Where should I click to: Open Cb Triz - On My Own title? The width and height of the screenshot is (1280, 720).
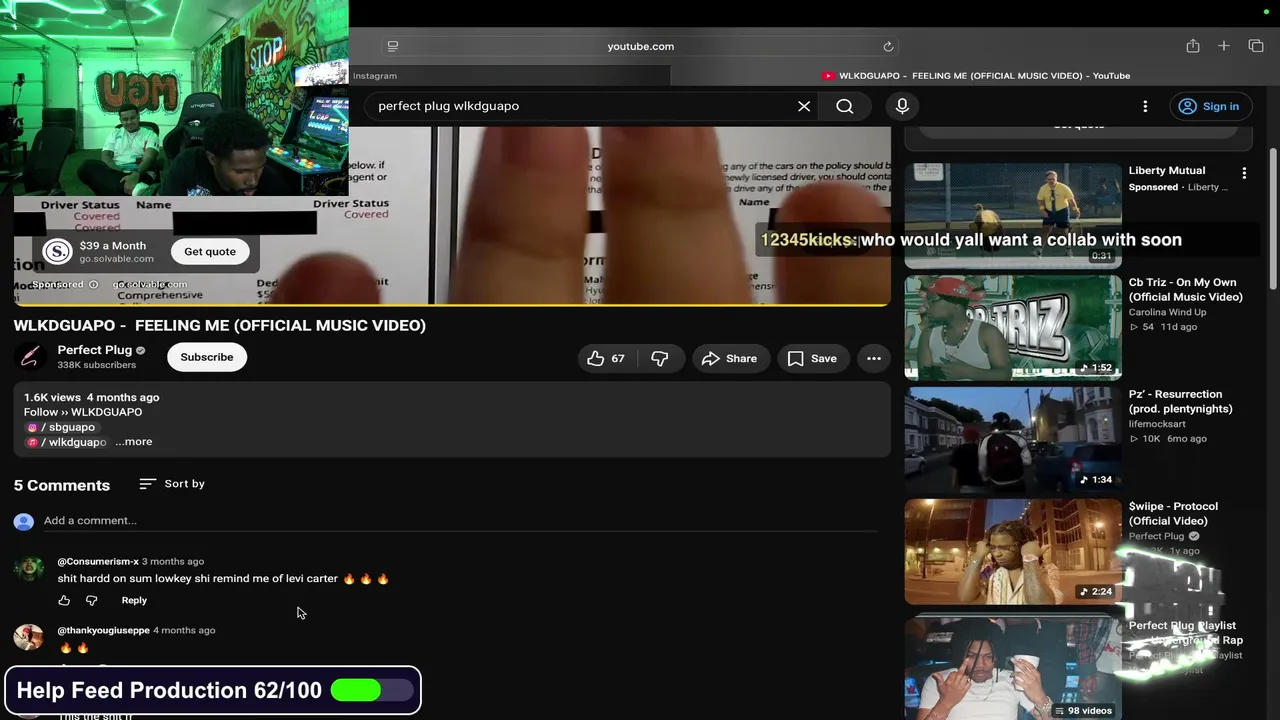[1186, 290]
